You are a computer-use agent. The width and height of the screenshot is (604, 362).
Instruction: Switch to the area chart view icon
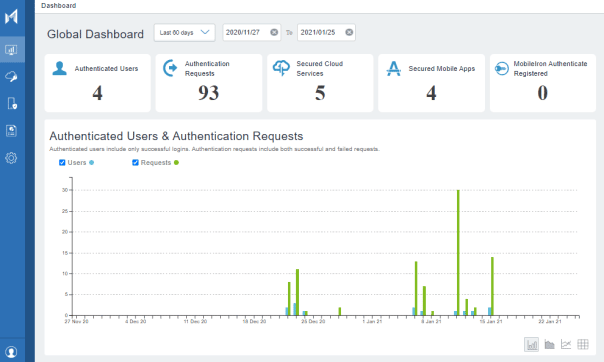click(549, 344)
